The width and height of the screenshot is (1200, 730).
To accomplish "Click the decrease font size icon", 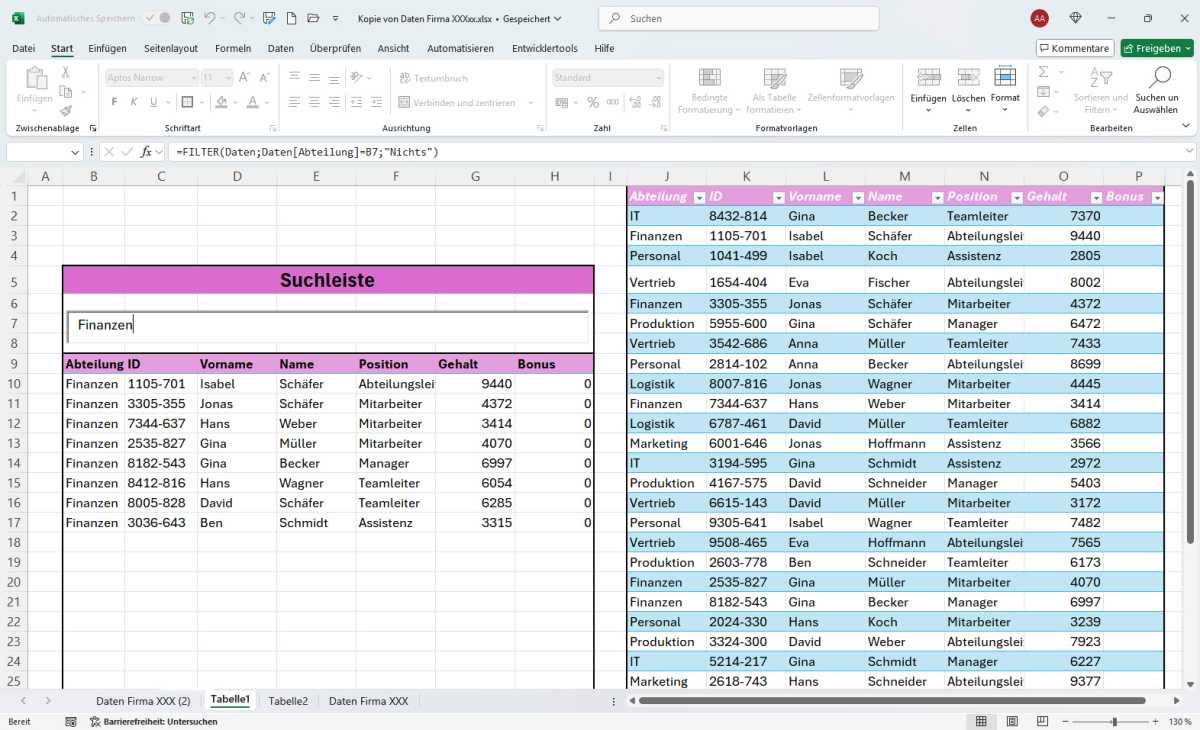I will pyautogui.click(x=263, y=77).
